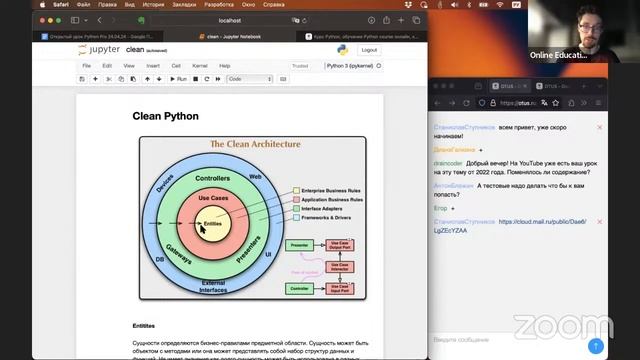Toggle the Safari sidebar icon
The height and width of the screenshot is (360, 640).
75,20
